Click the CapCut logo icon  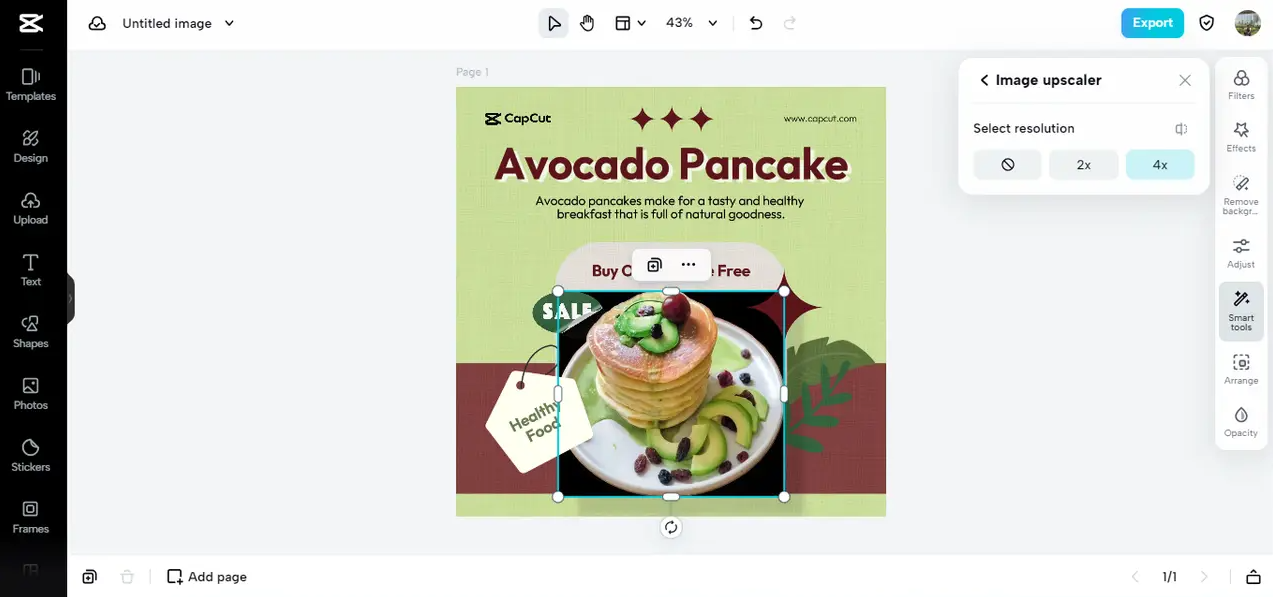30,23
